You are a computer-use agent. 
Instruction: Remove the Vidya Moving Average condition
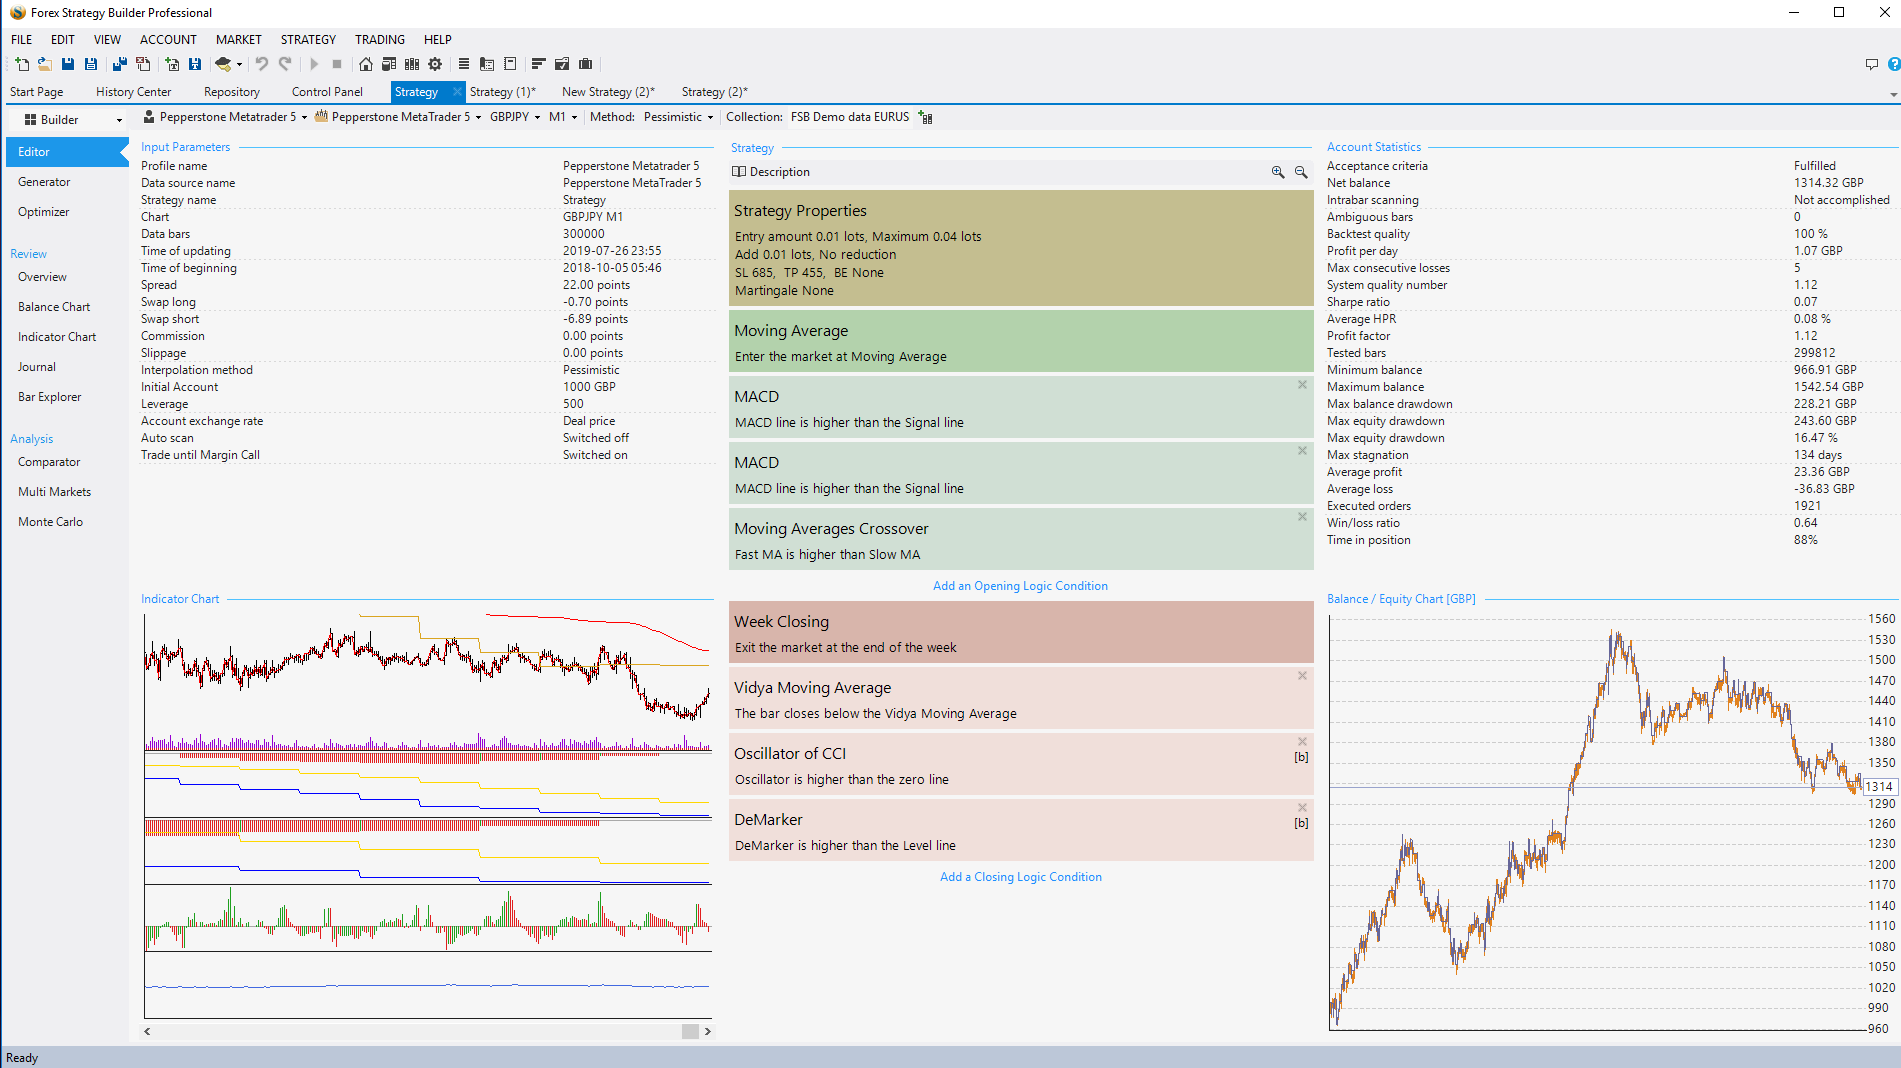1302,676
